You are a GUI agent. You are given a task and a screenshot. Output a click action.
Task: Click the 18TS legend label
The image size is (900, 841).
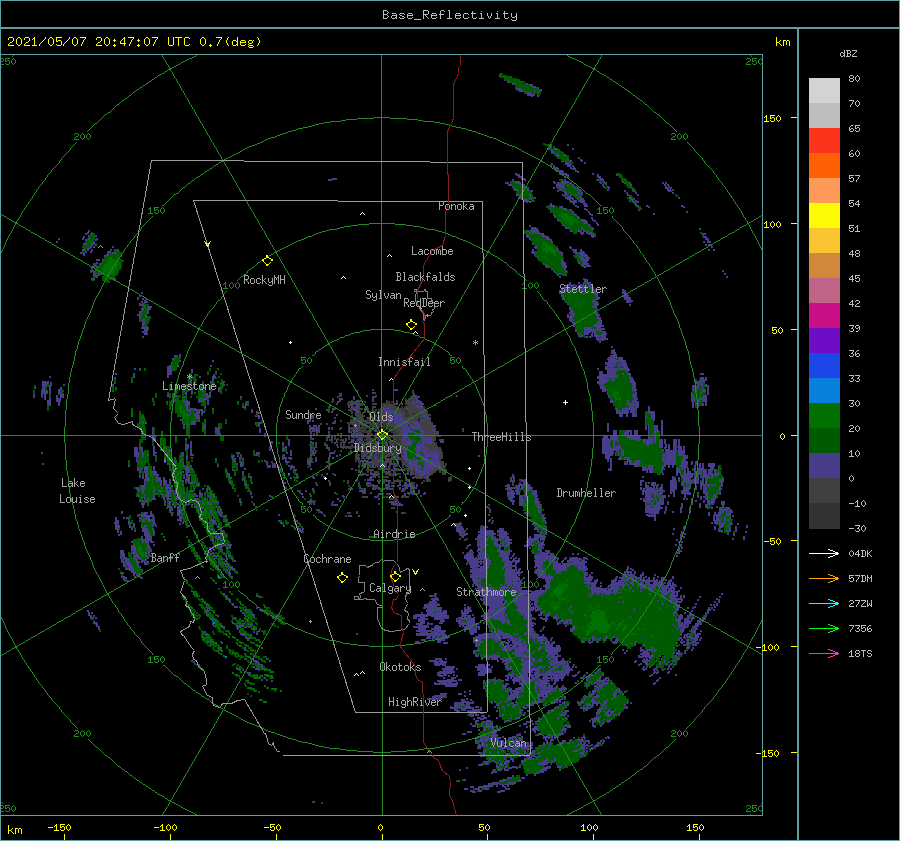pyautogui.click(x=860, y=653)
